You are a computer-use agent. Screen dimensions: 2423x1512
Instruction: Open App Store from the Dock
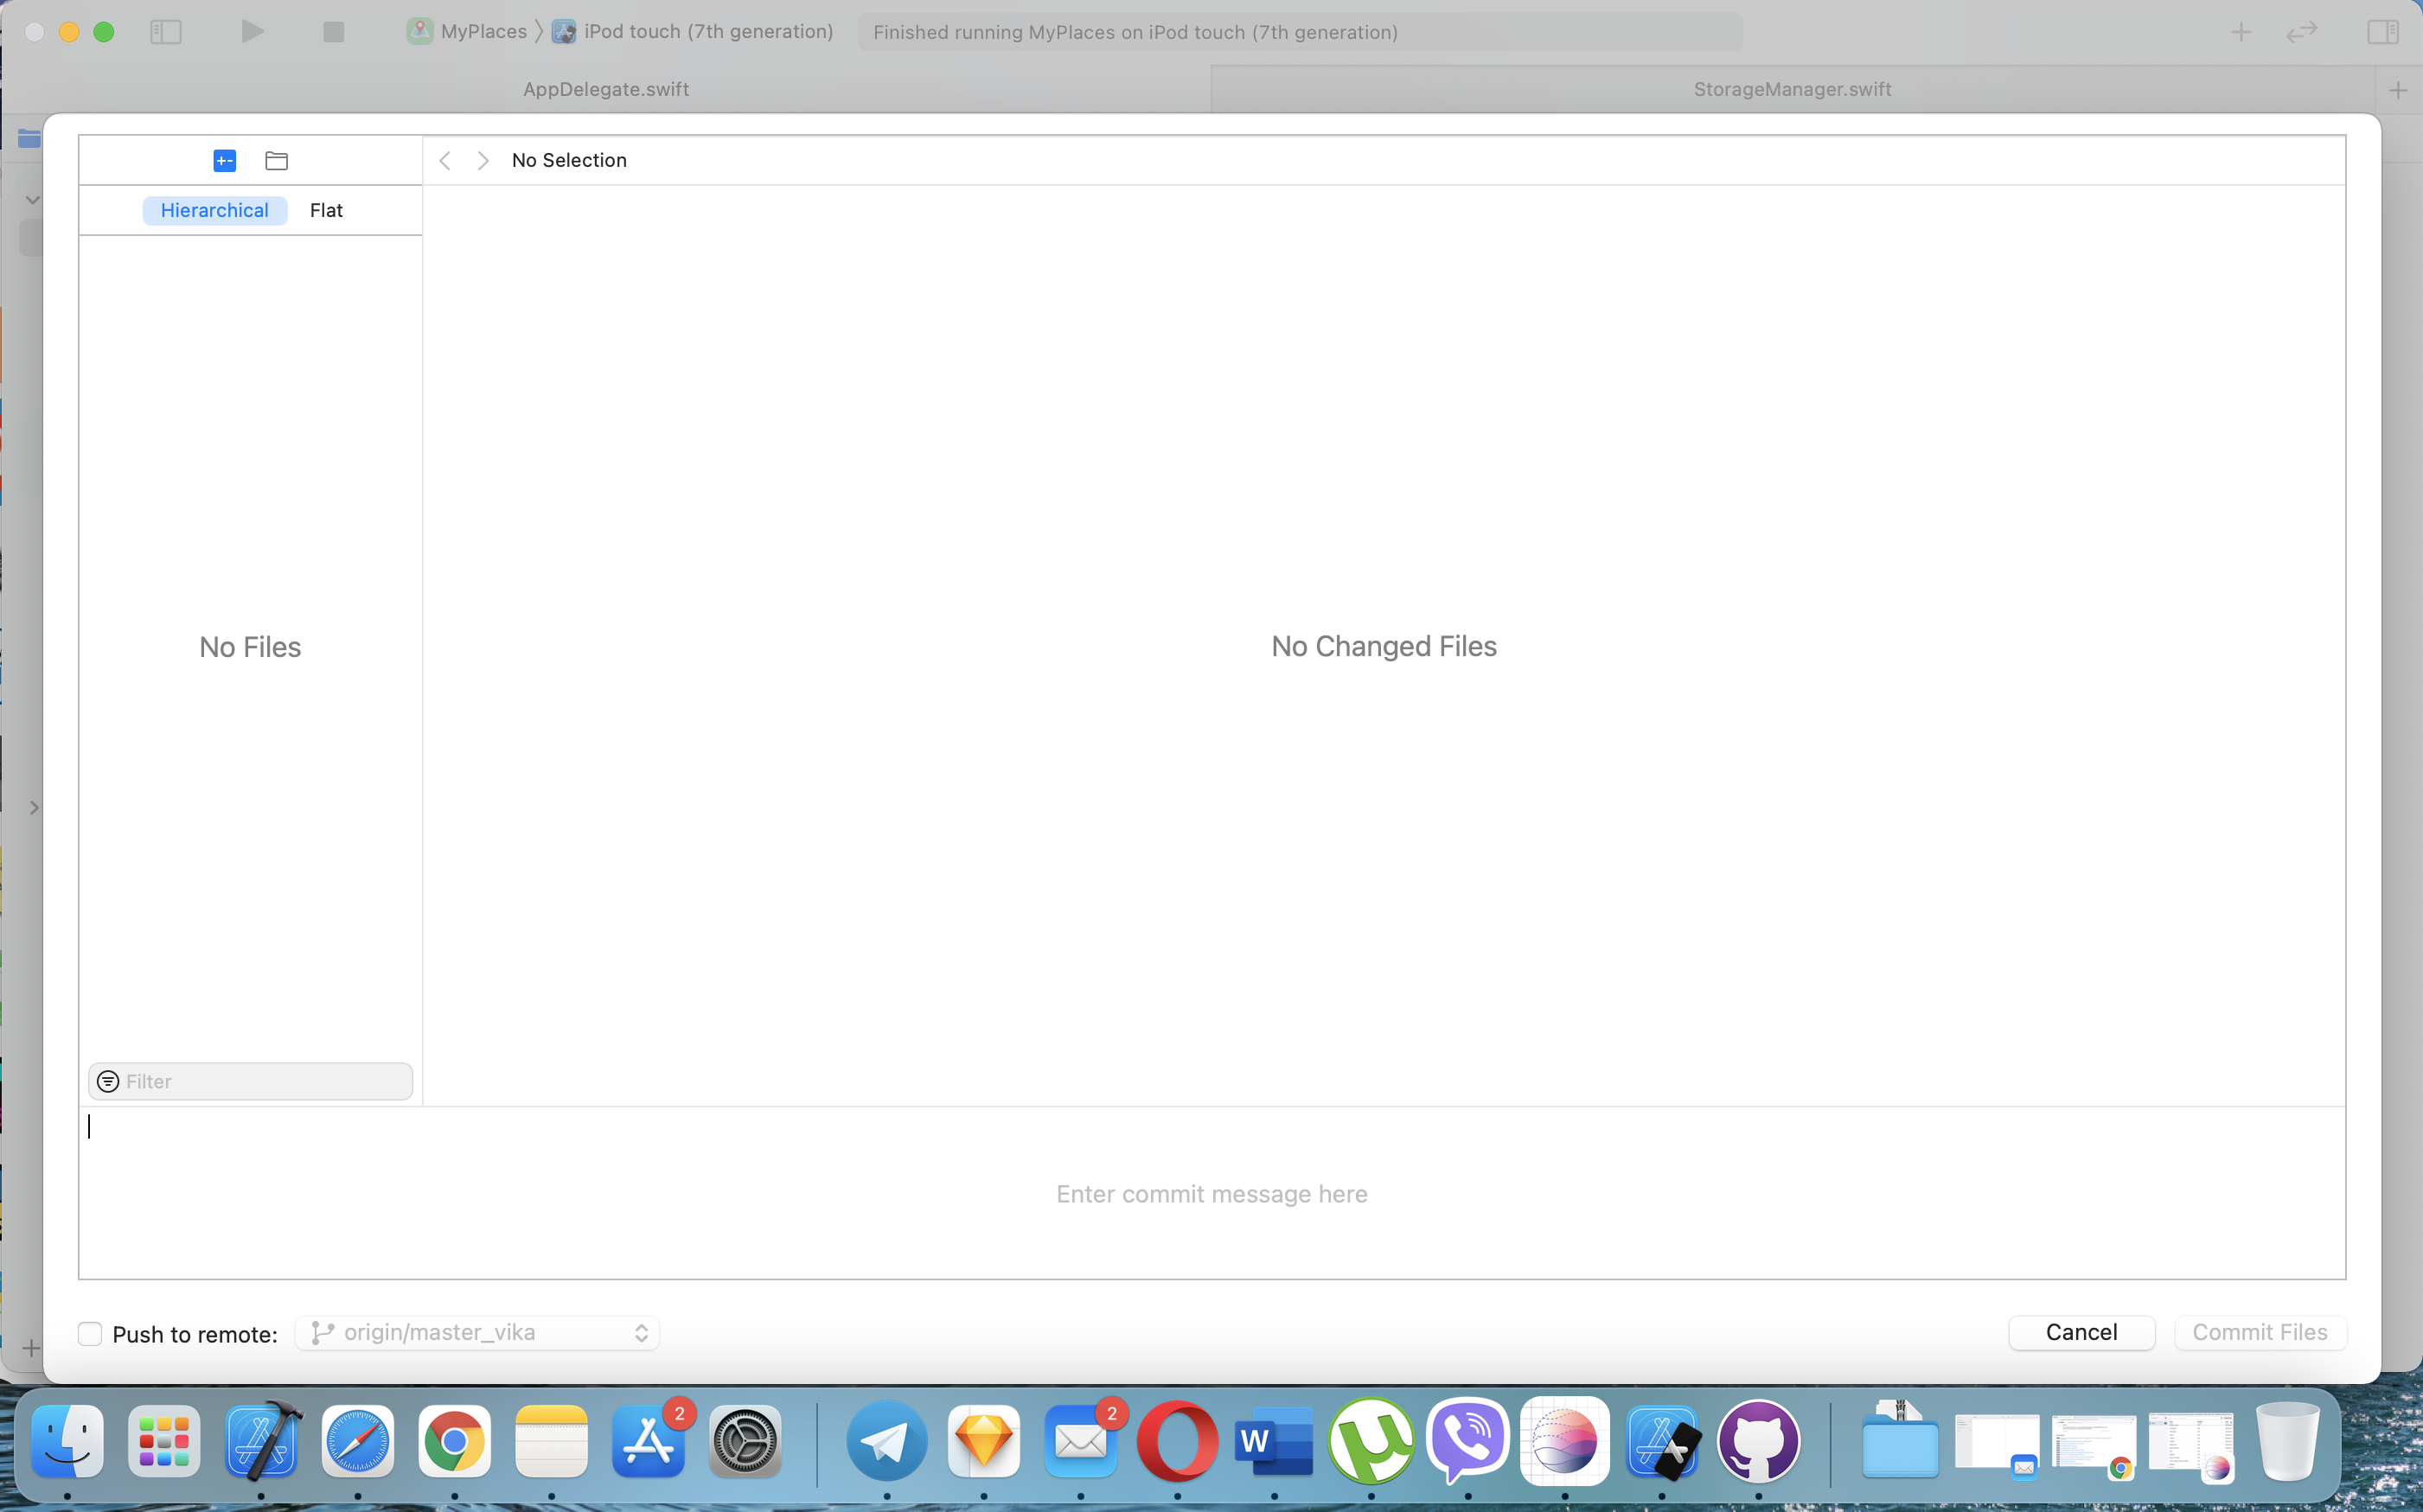click(x=648, y=1441)
